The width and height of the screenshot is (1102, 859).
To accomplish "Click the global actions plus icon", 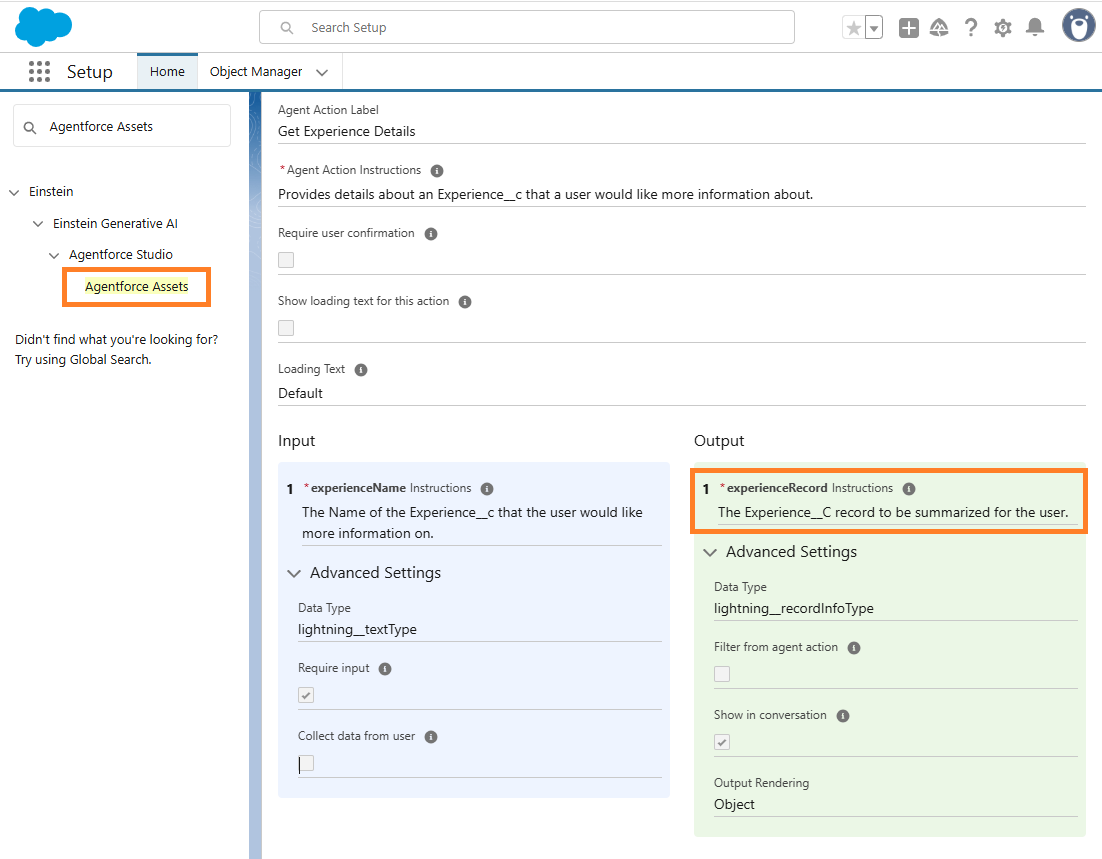I will (x=909, y=28).
